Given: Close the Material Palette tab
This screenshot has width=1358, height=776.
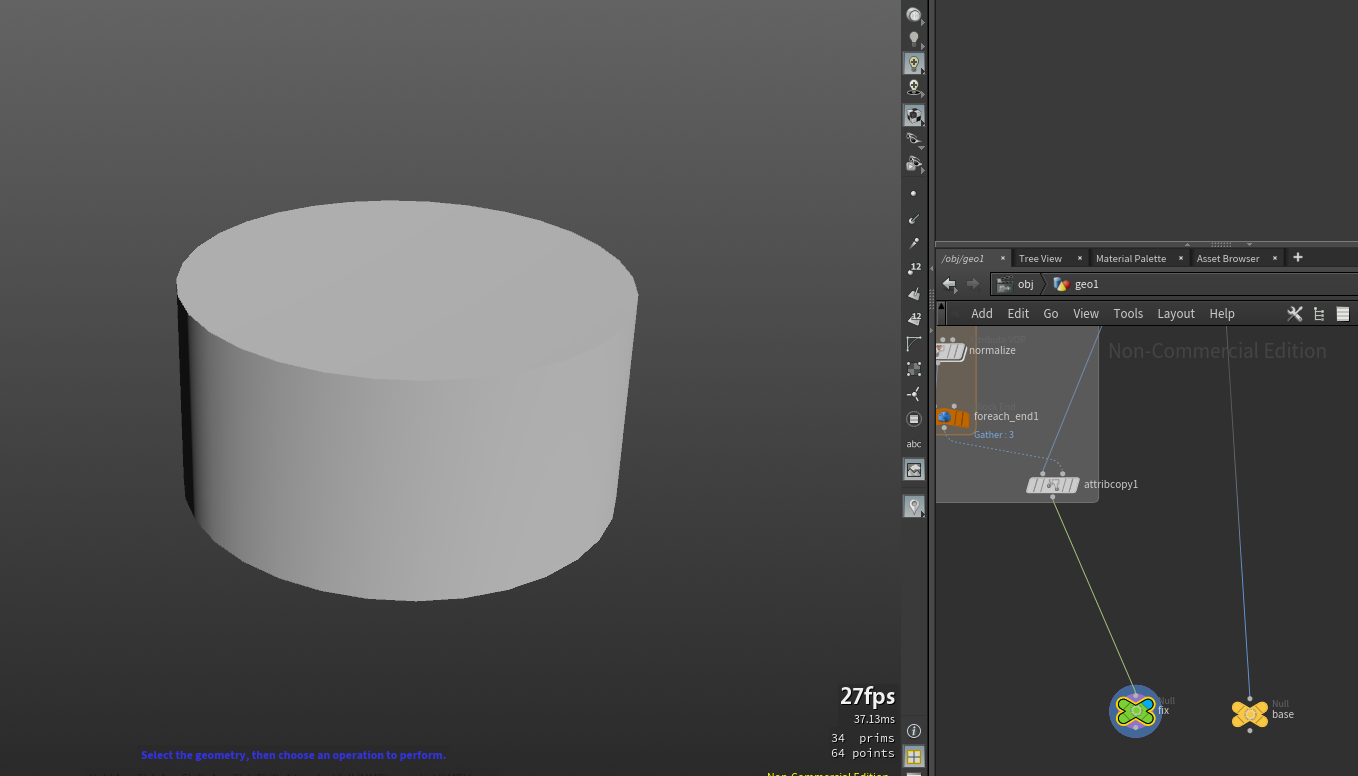Looking at the screenshot, I should 1180,258.
